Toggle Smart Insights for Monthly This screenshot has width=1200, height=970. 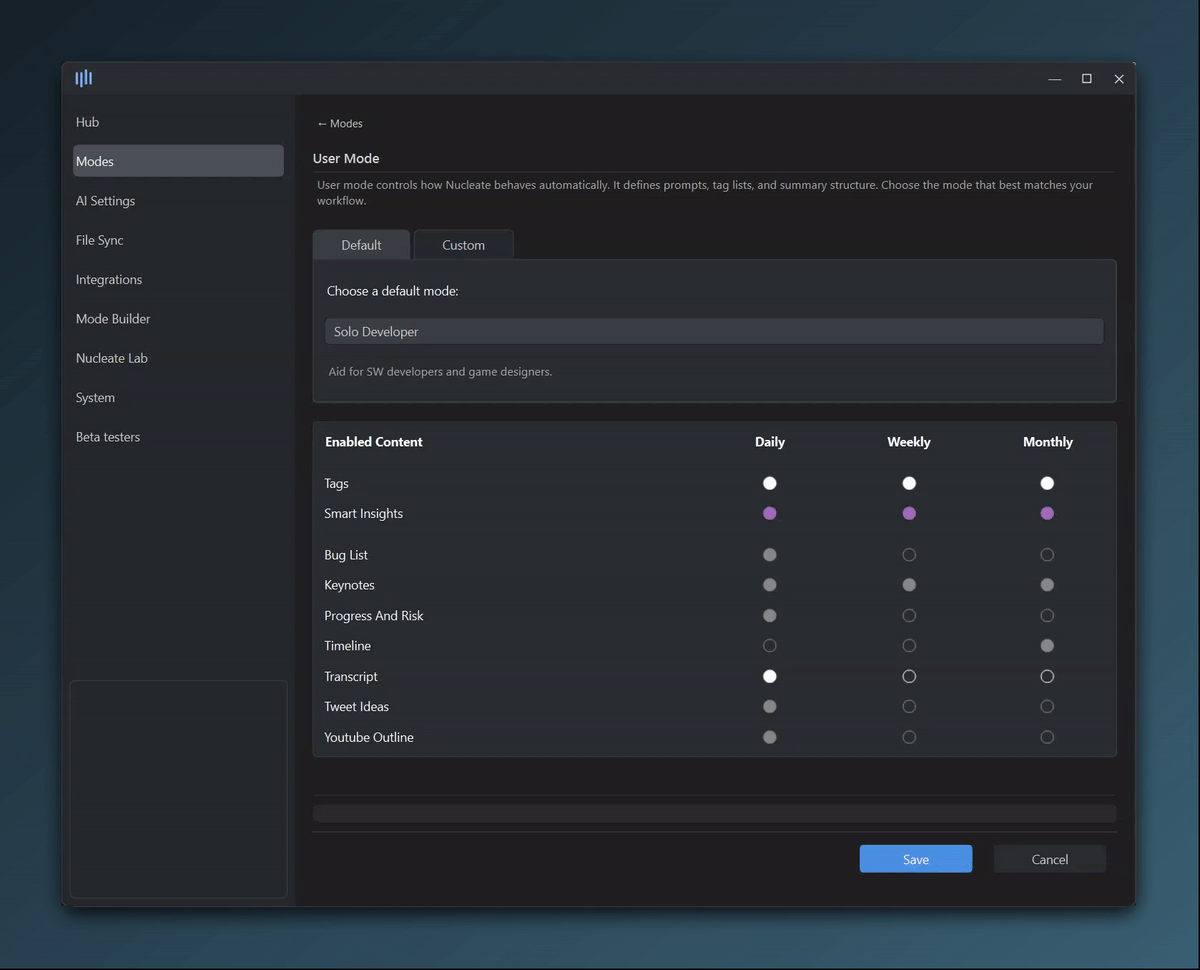(1047, 513)
